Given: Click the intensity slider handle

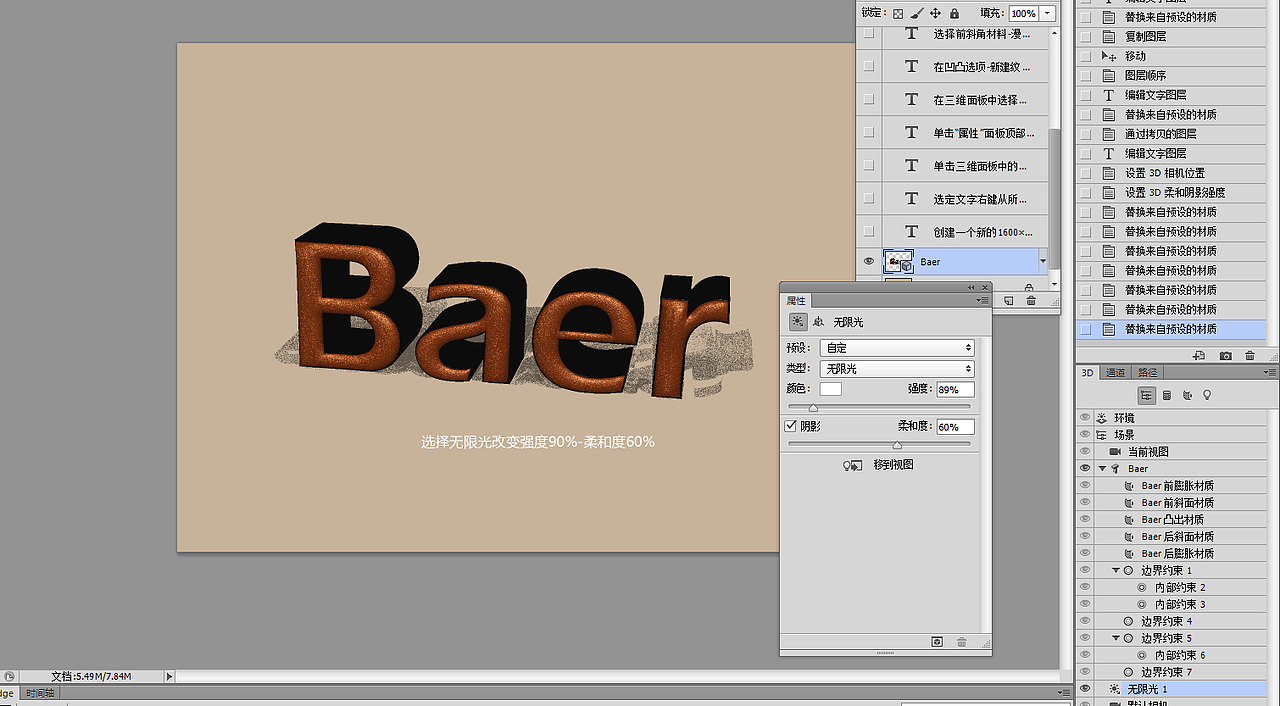Looking at the screenshot, I should 813,408.
